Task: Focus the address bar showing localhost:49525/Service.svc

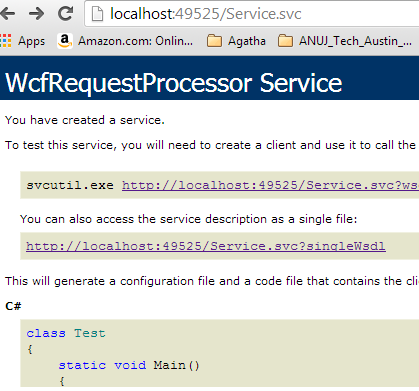Action: 252,14
